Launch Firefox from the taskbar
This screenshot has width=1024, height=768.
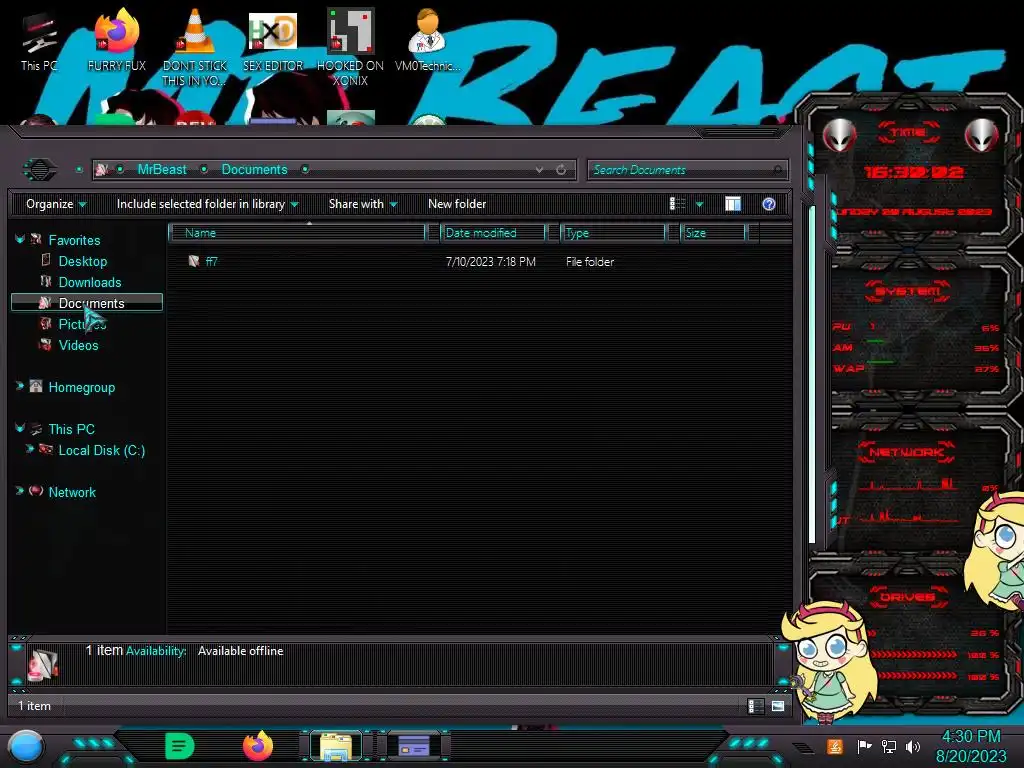pyautogui.click(x=258, y=746)
